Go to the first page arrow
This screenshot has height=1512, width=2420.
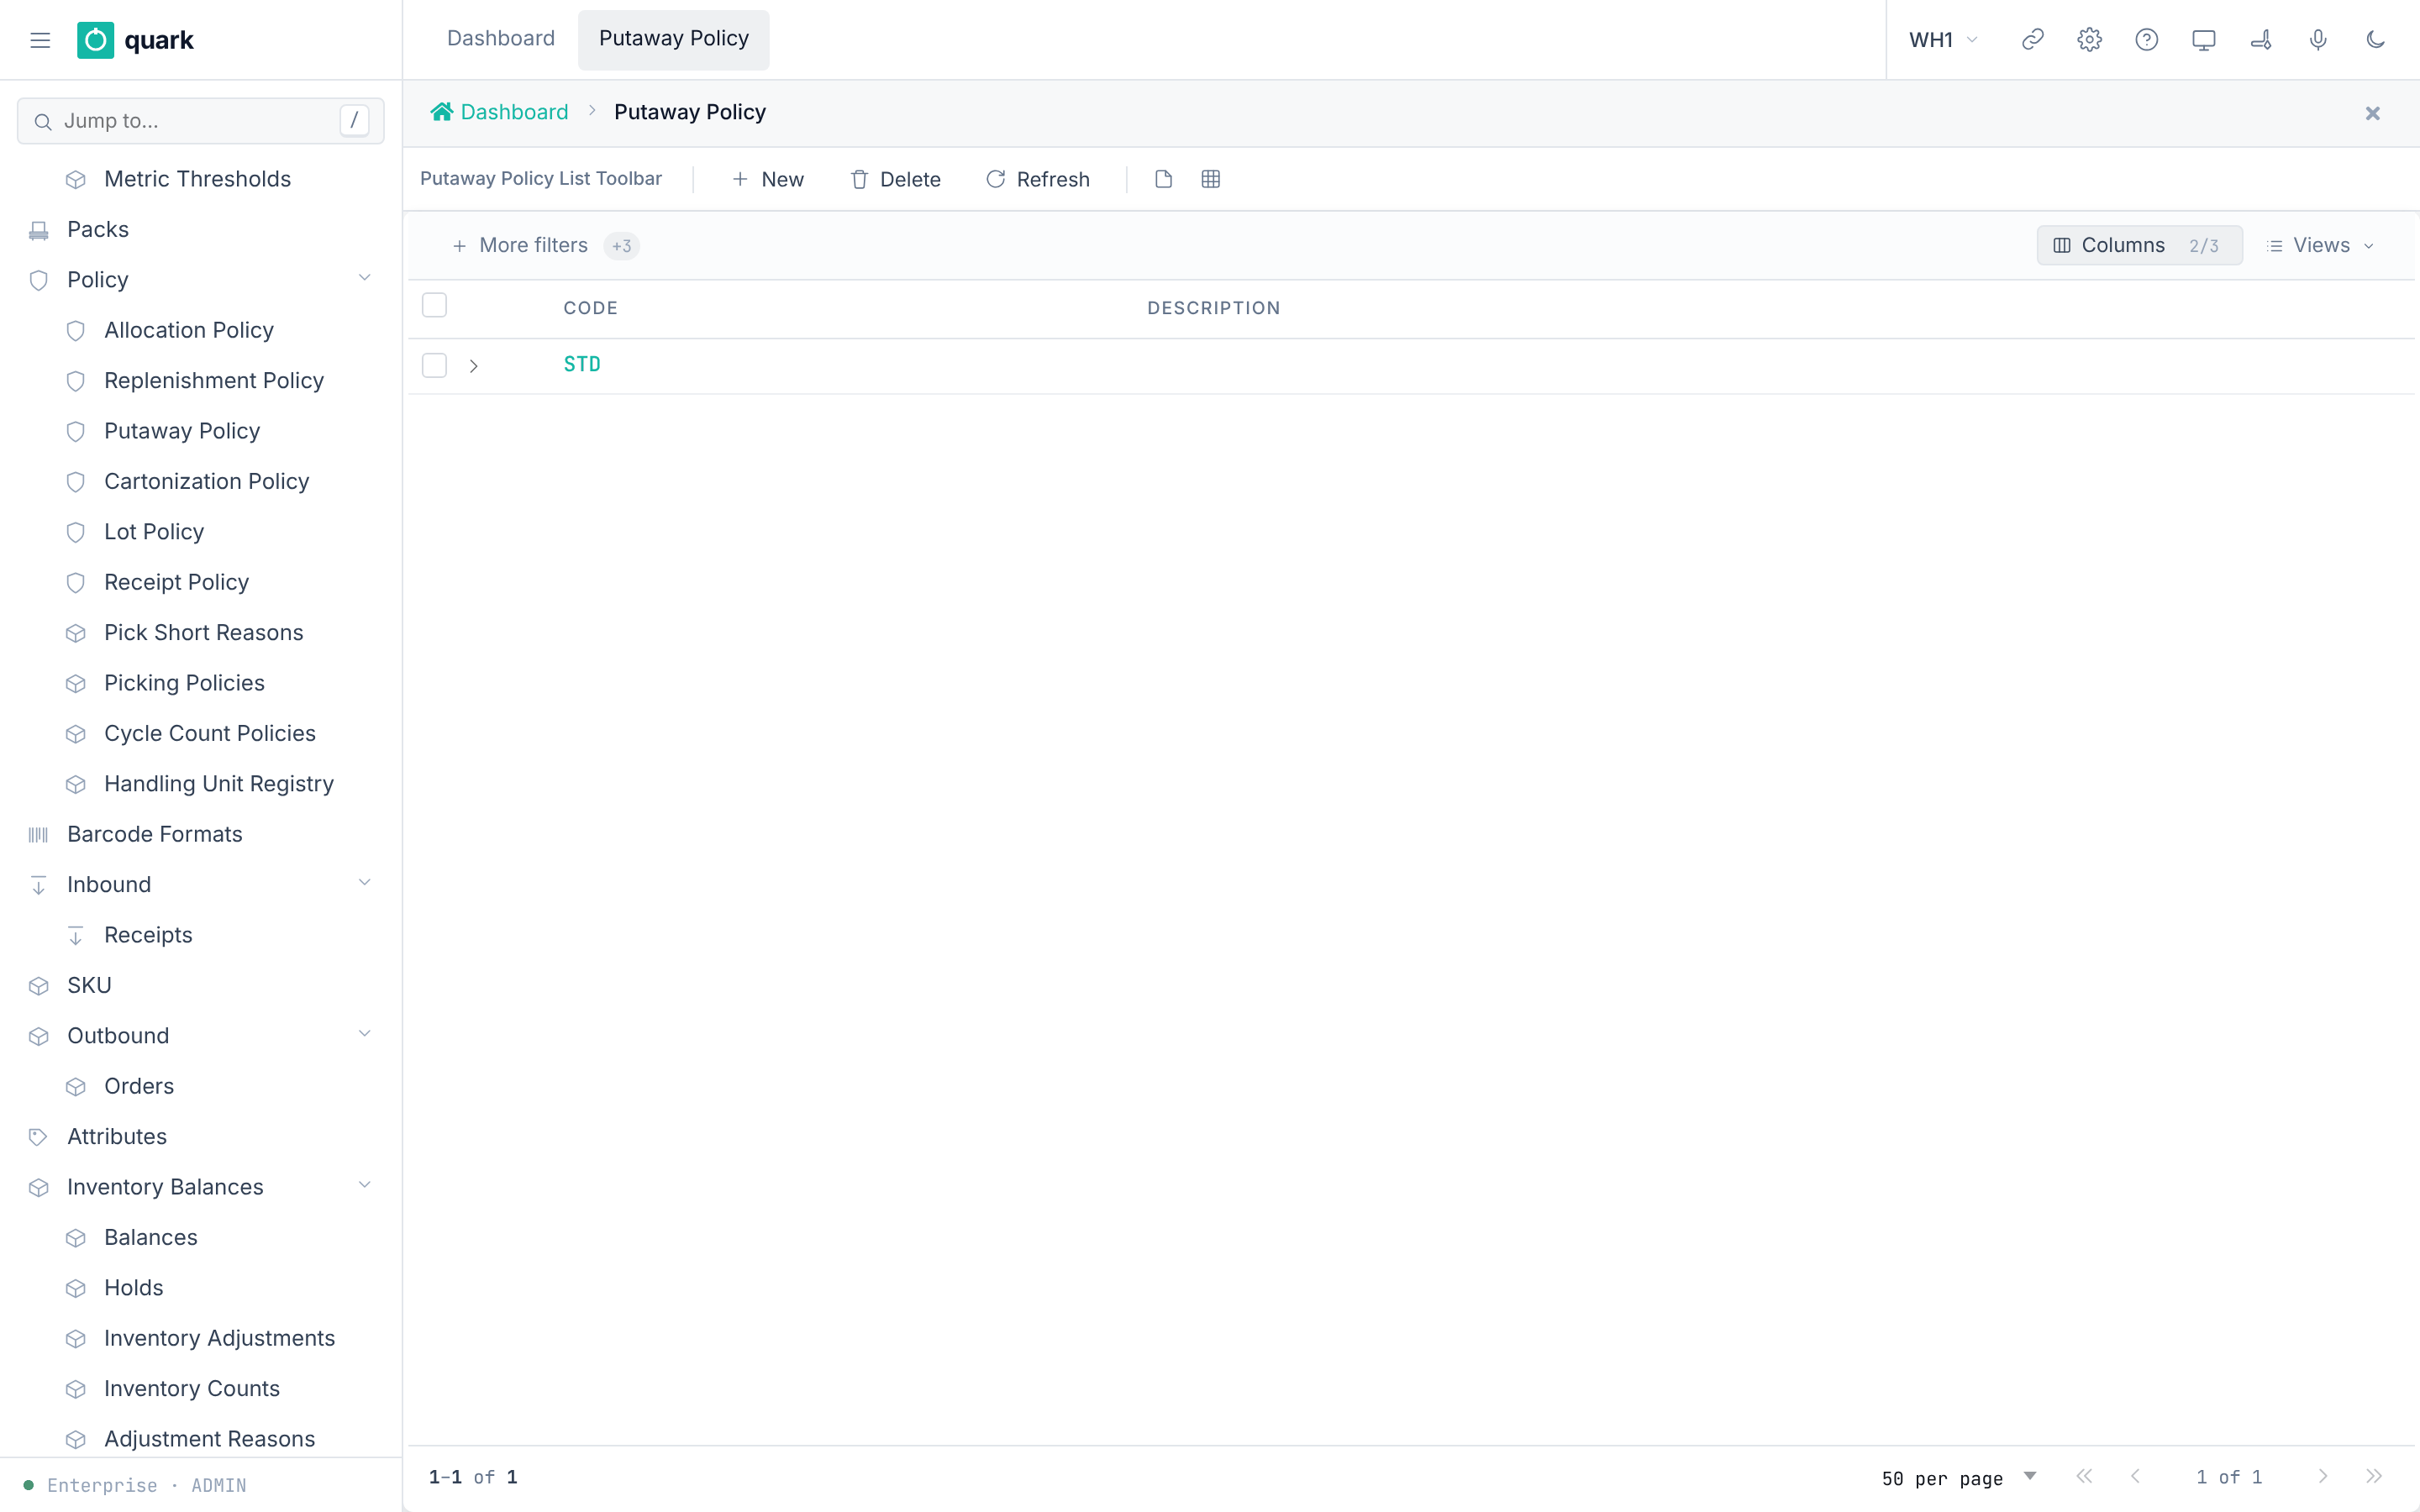click(2084, 1476)
